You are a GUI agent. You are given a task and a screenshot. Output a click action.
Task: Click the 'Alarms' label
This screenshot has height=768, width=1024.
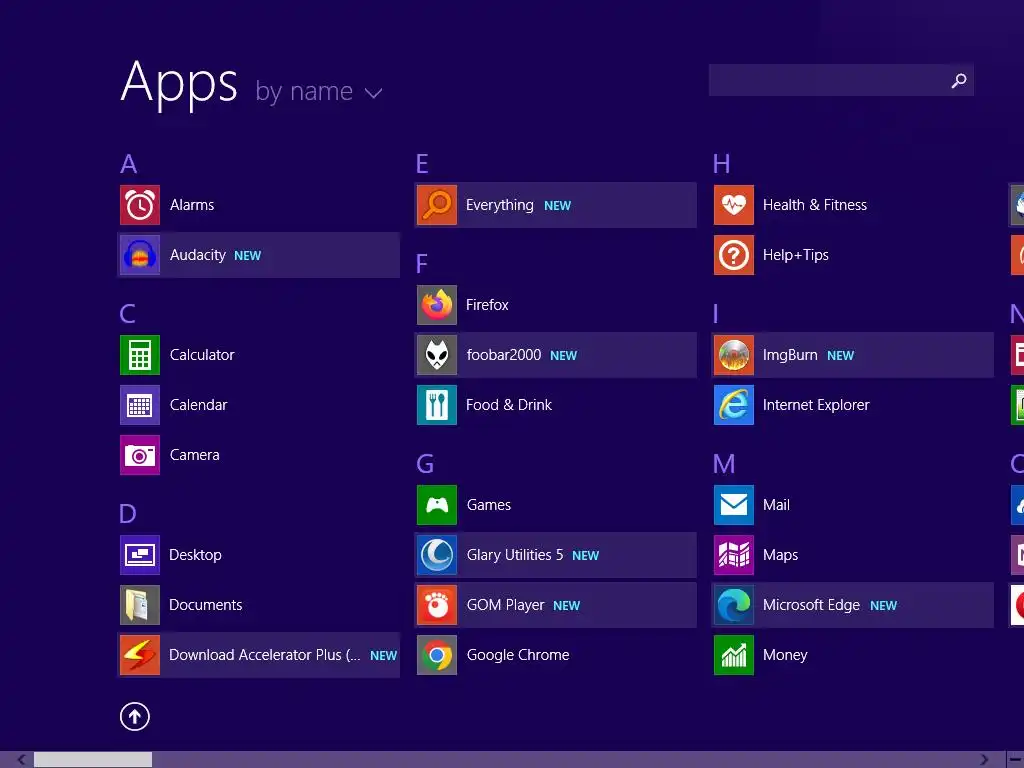(x=192, y=205)
